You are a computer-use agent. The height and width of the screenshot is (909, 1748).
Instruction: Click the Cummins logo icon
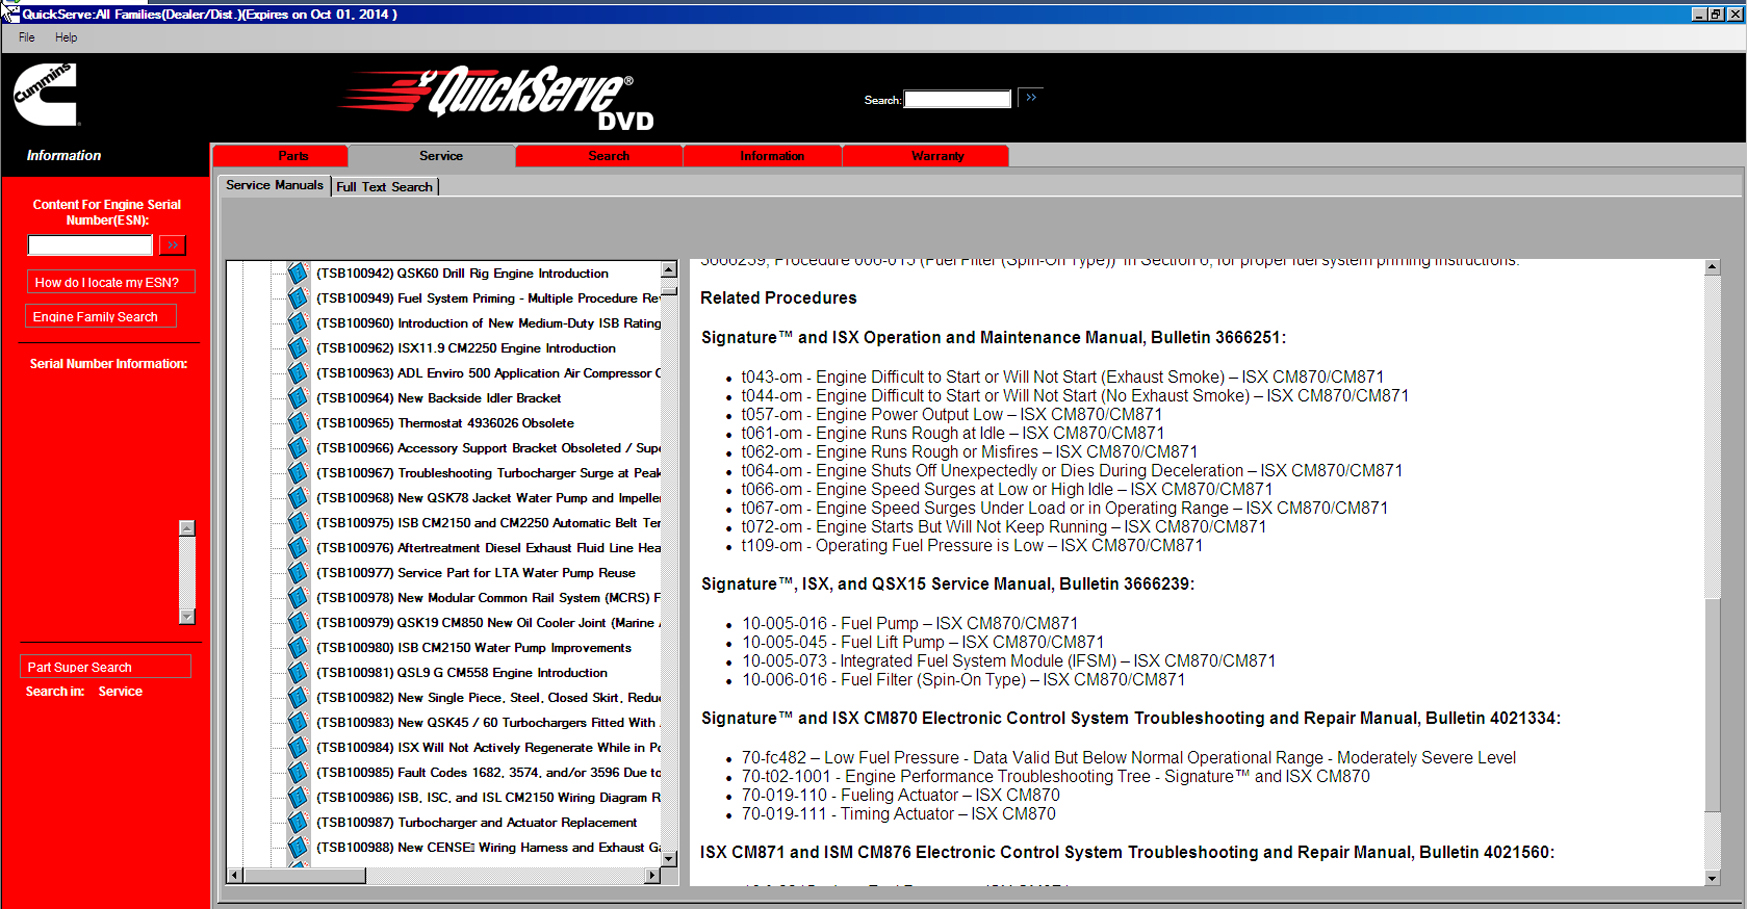click(x=46, y=95)
